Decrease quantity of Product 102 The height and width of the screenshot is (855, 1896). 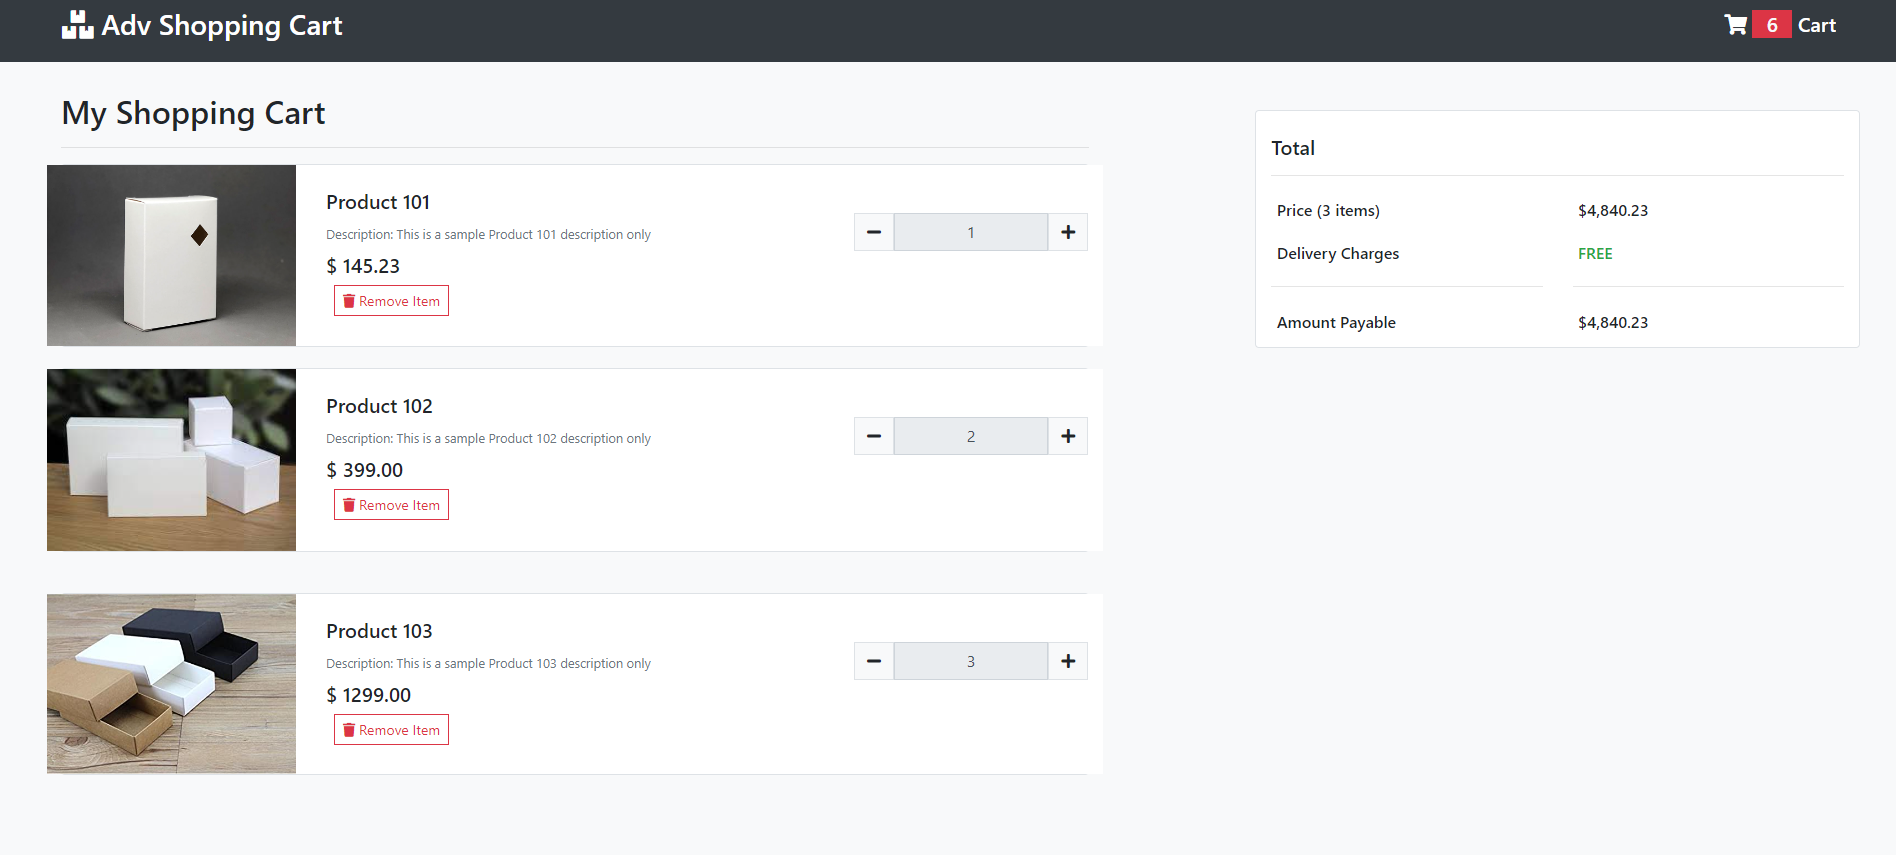pos(874,436)
